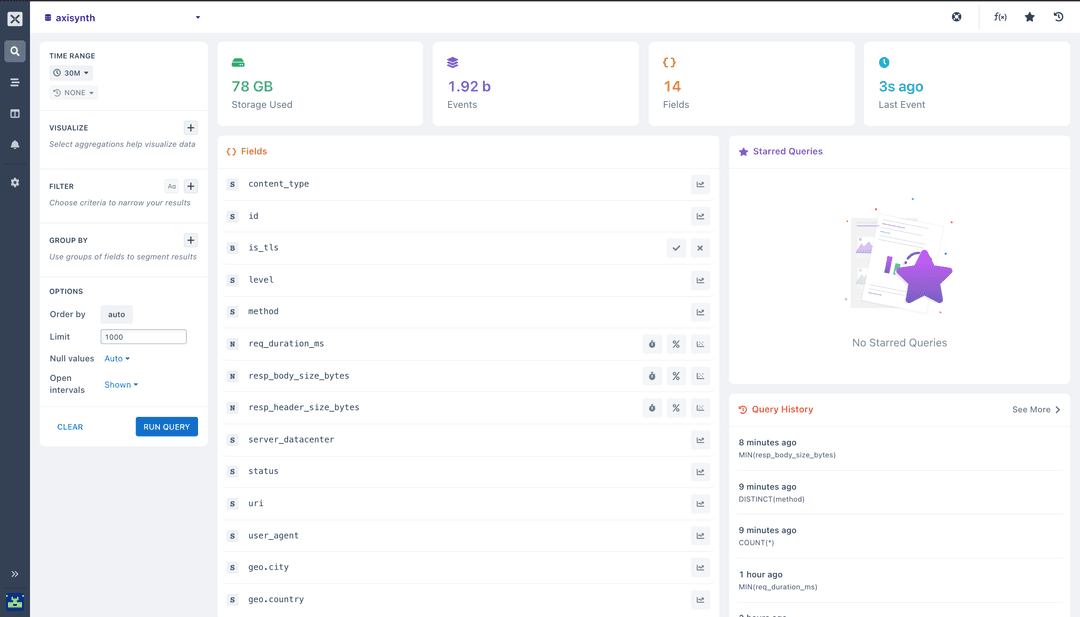Open the f(x) virtual fields panel
The image size is (1080, 617).
[x=1000, y=16]
